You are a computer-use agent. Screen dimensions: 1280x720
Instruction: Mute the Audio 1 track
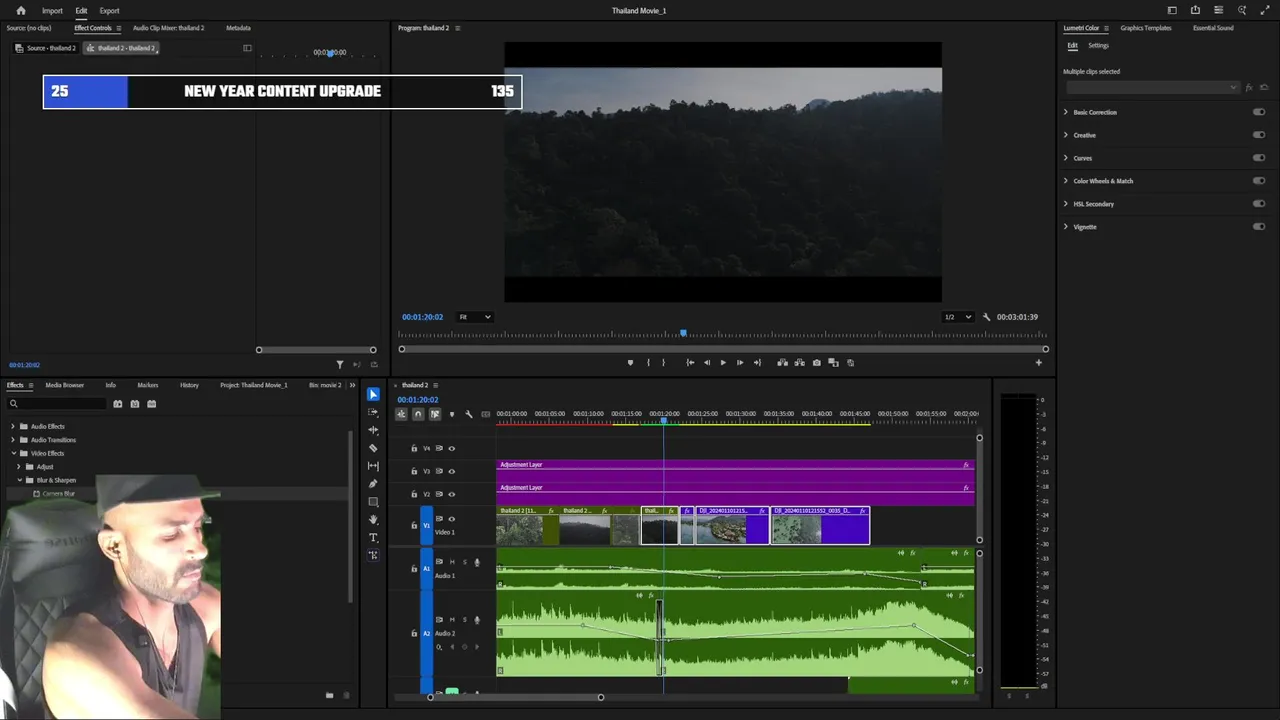pos(452,562)
